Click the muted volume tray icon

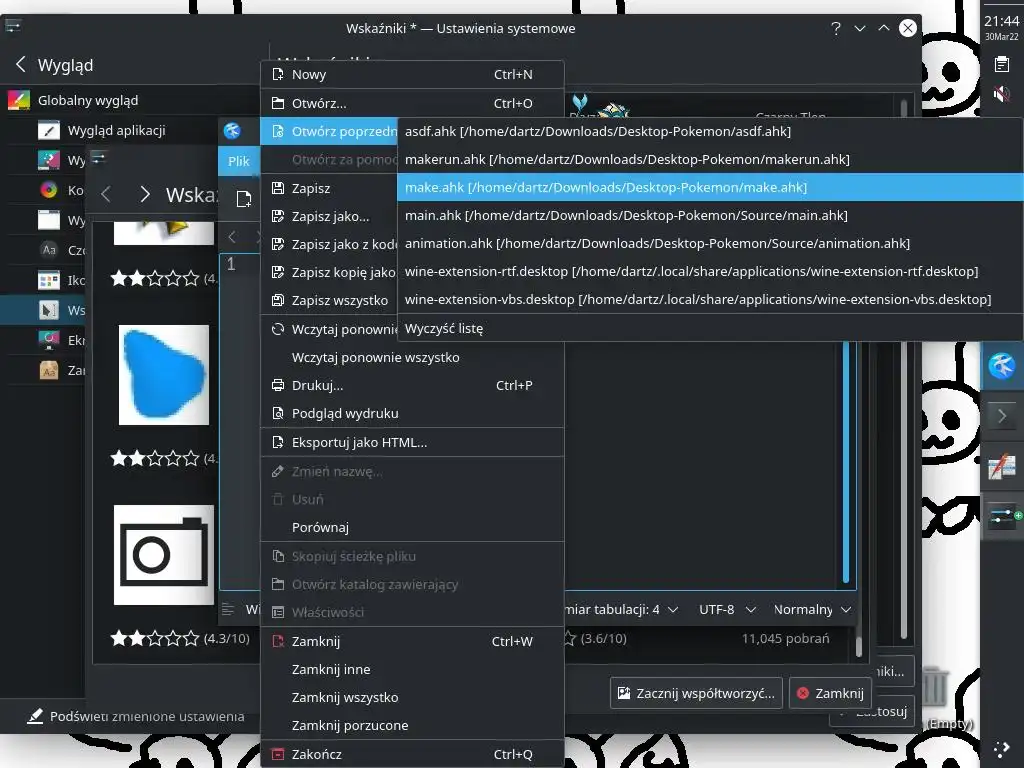tap(1002, 95)
